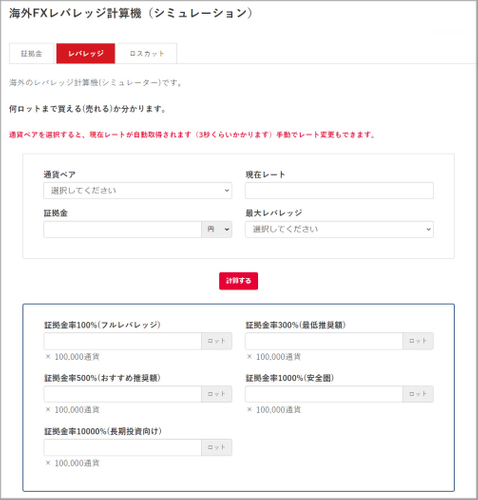This screenshot has height=500, width=478.
Task: Click the 証拠金率500% おすすめ推奨額 result field
Action: 122,394
